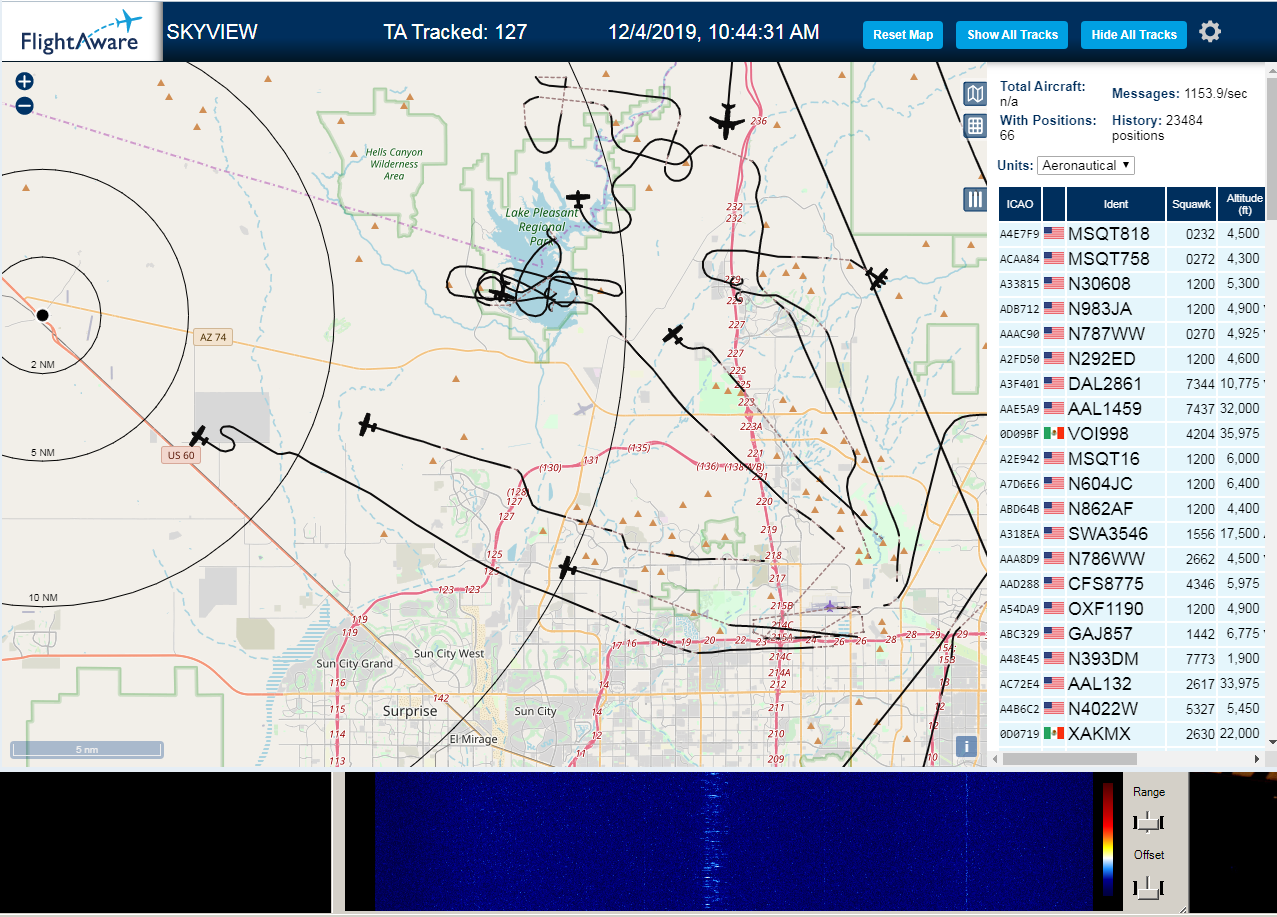Select N787WW aircraft row
The height and width of the screenshot is (917, 1277).
click(1133, 333)
